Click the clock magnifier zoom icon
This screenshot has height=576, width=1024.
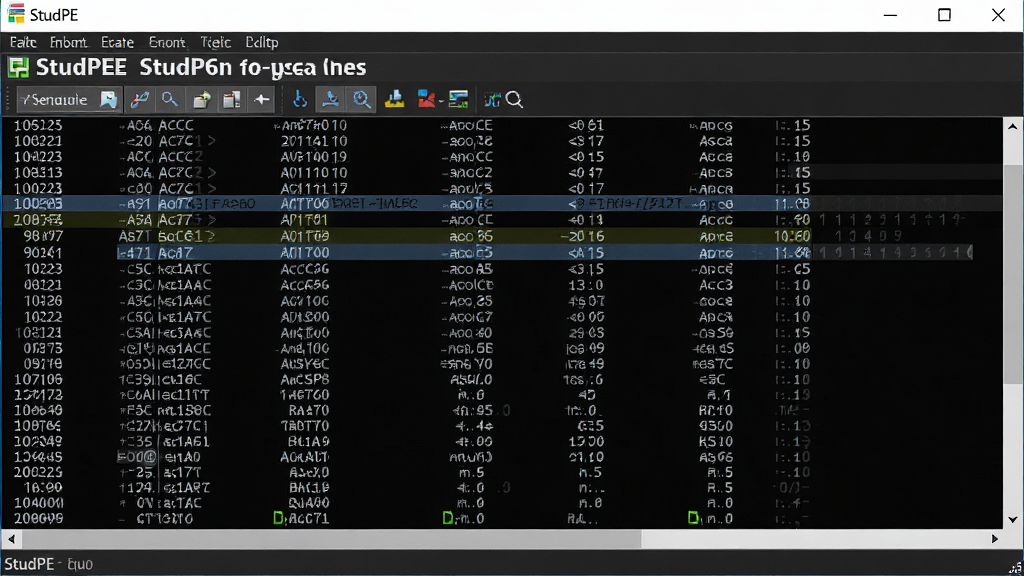pyautogui.click(x=362, y=99)
